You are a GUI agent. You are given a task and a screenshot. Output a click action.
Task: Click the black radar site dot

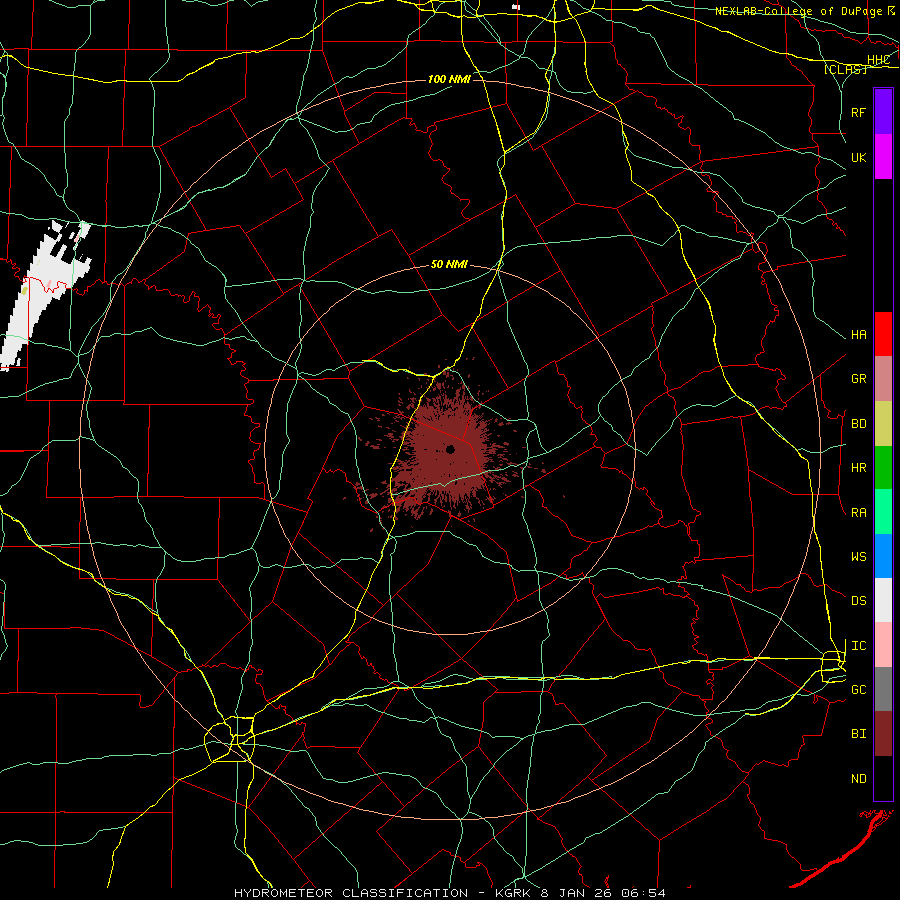(x=451, y=449)
